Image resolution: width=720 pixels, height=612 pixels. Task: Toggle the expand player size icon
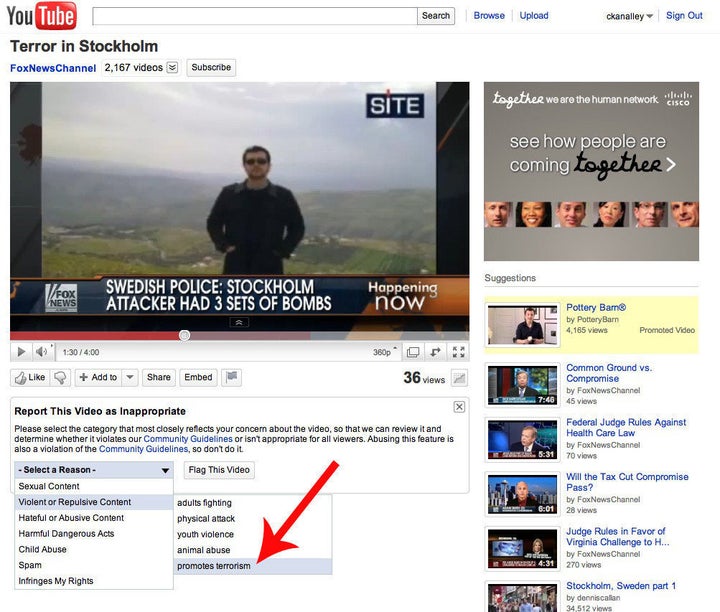click(413, 352)
